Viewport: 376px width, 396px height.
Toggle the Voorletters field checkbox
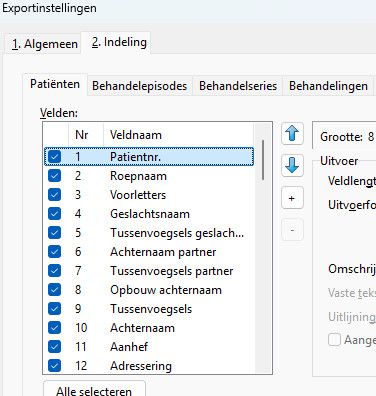tap(54, 195)
